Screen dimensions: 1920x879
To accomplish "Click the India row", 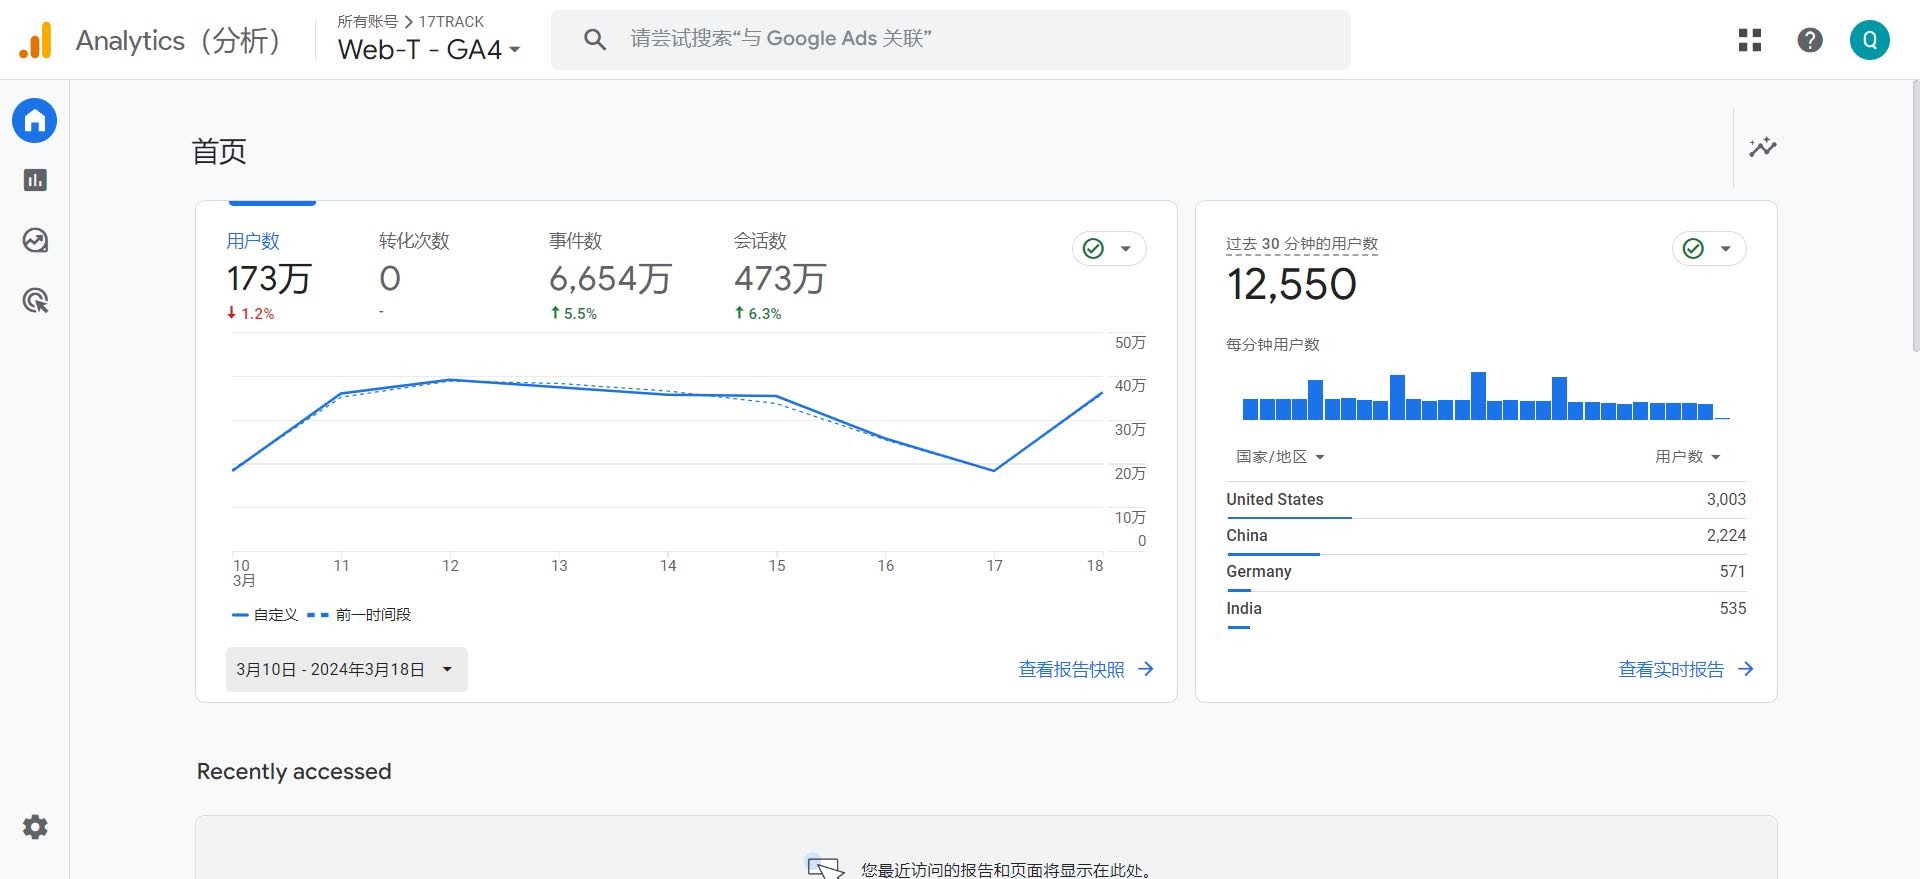I will [x=1486, y=609].
